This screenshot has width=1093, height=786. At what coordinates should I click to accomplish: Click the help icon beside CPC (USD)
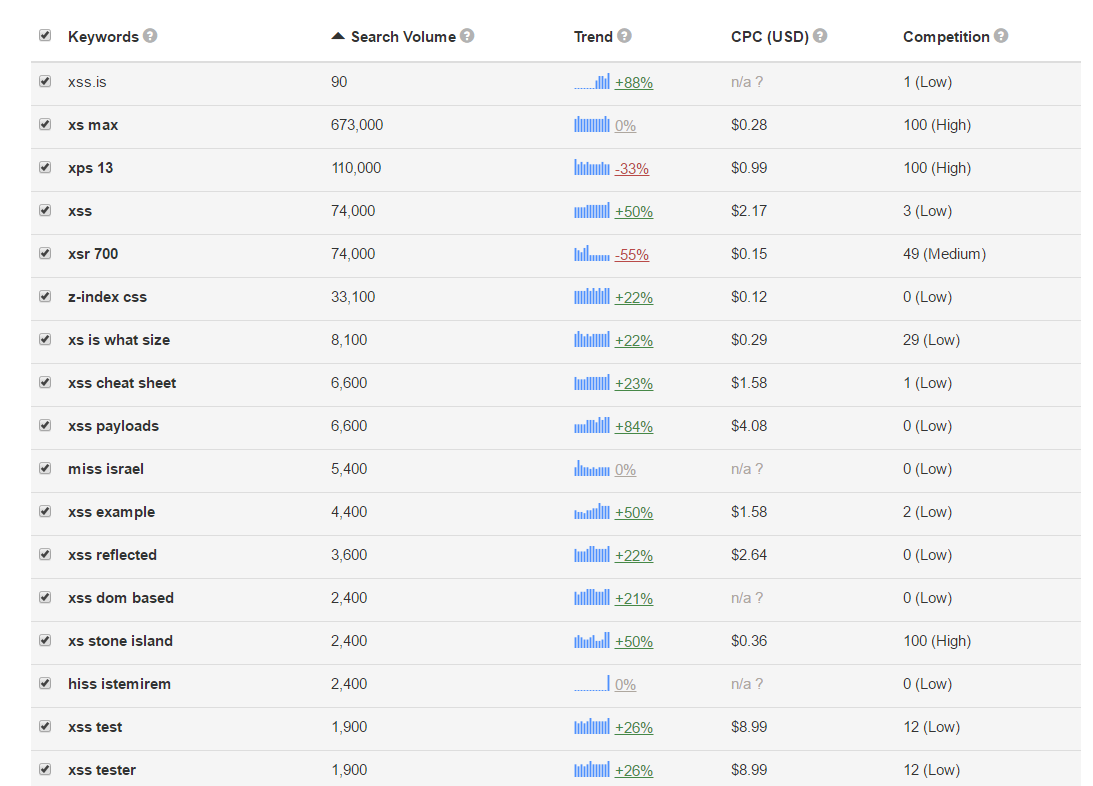pyautogui.click(x=820, y=36)
